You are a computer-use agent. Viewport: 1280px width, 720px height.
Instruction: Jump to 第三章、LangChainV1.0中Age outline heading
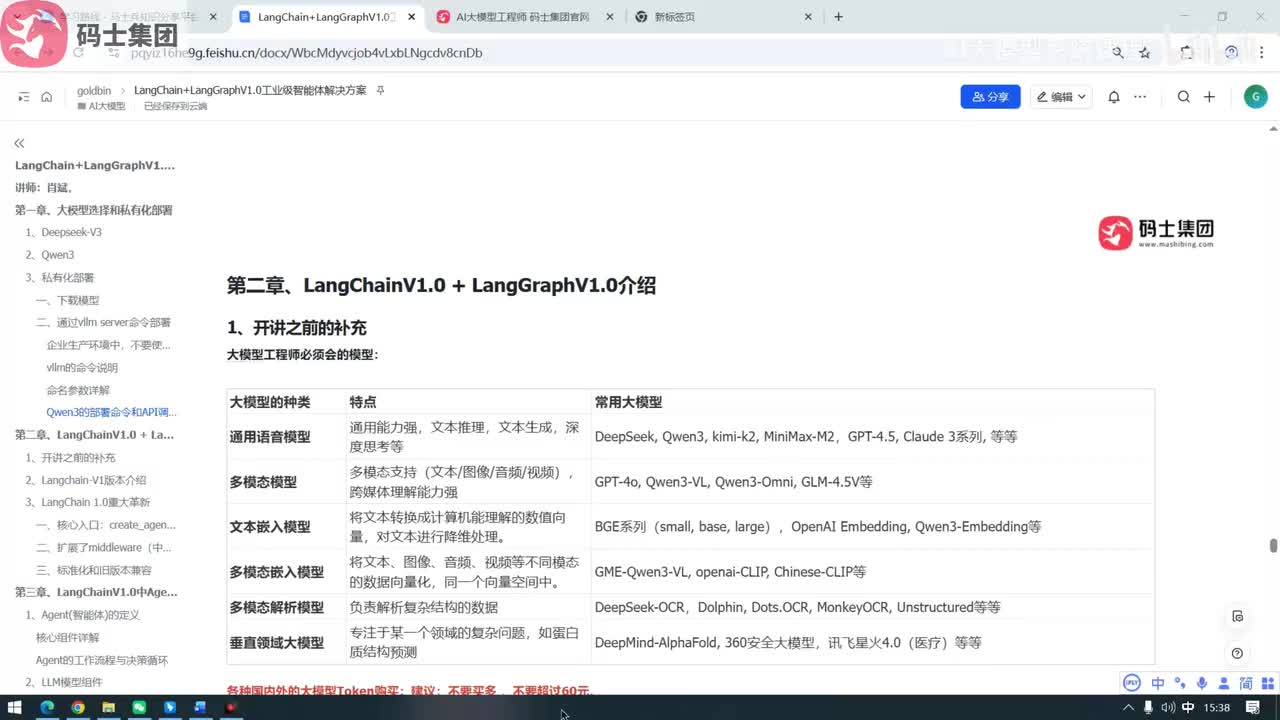click(x=96, y=592)
